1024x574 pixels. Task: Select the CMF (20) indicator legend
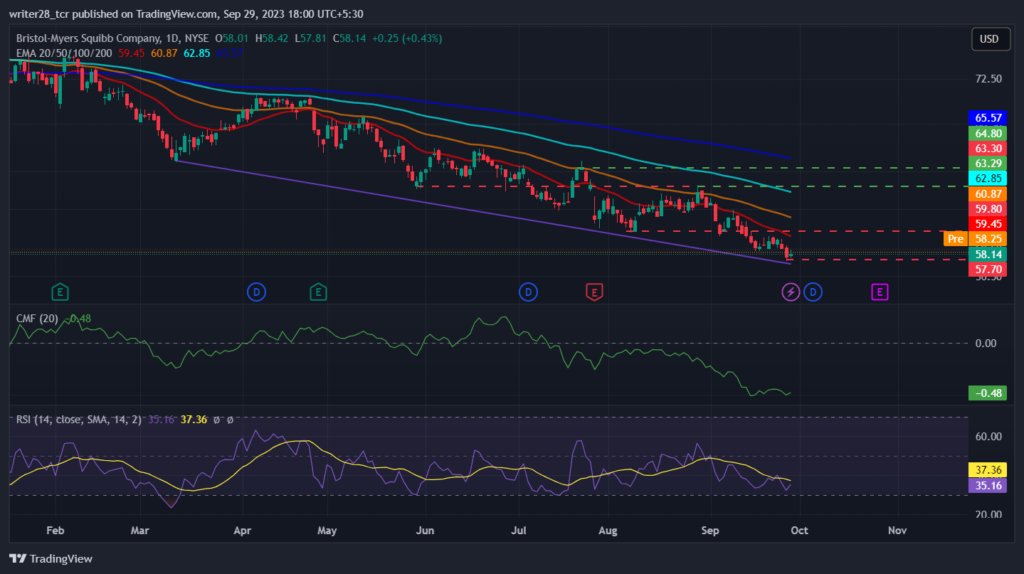point(37,318)
